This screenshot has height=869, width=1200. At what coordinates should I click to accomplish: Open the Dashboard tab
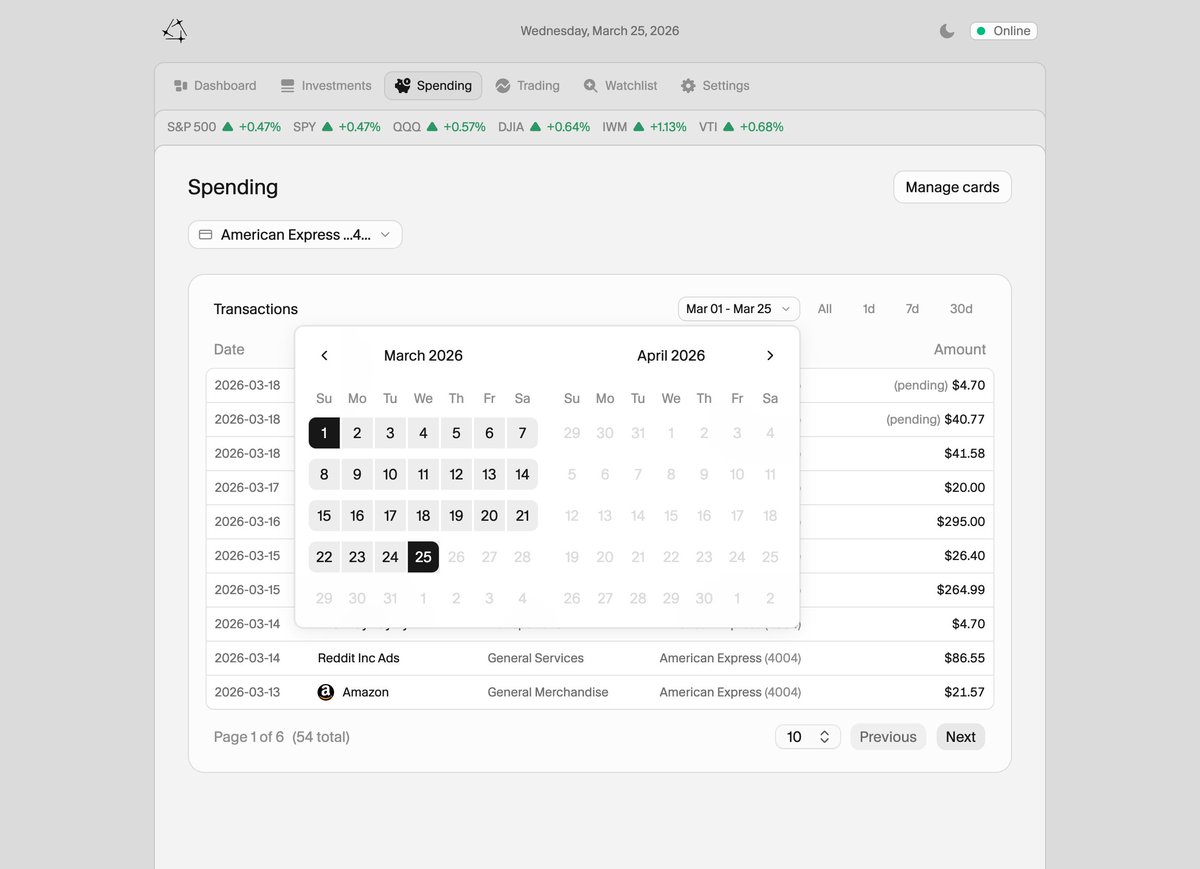(215, 86)
